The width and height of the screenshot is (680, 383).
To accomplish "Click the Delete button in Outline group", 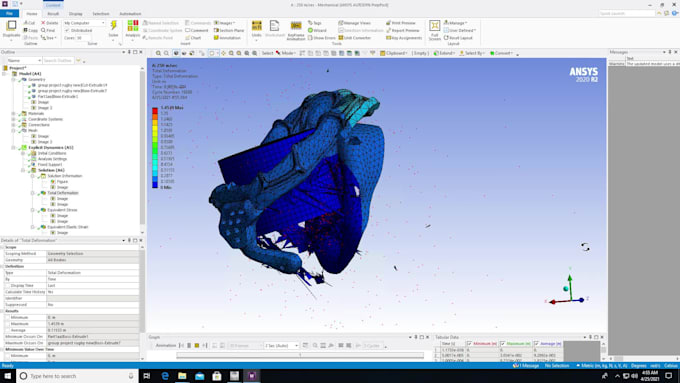I will [x=49, y=23].
